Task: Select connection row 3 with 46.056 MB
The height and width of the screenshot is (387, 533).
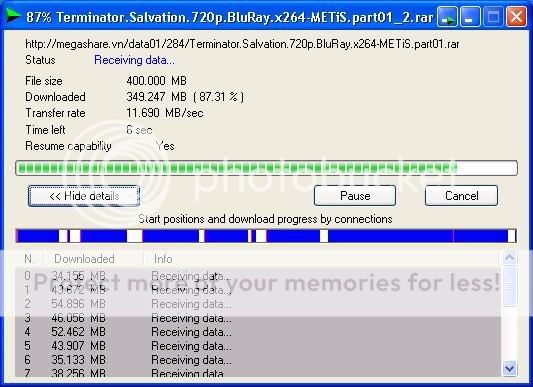Action: point(258,318)
